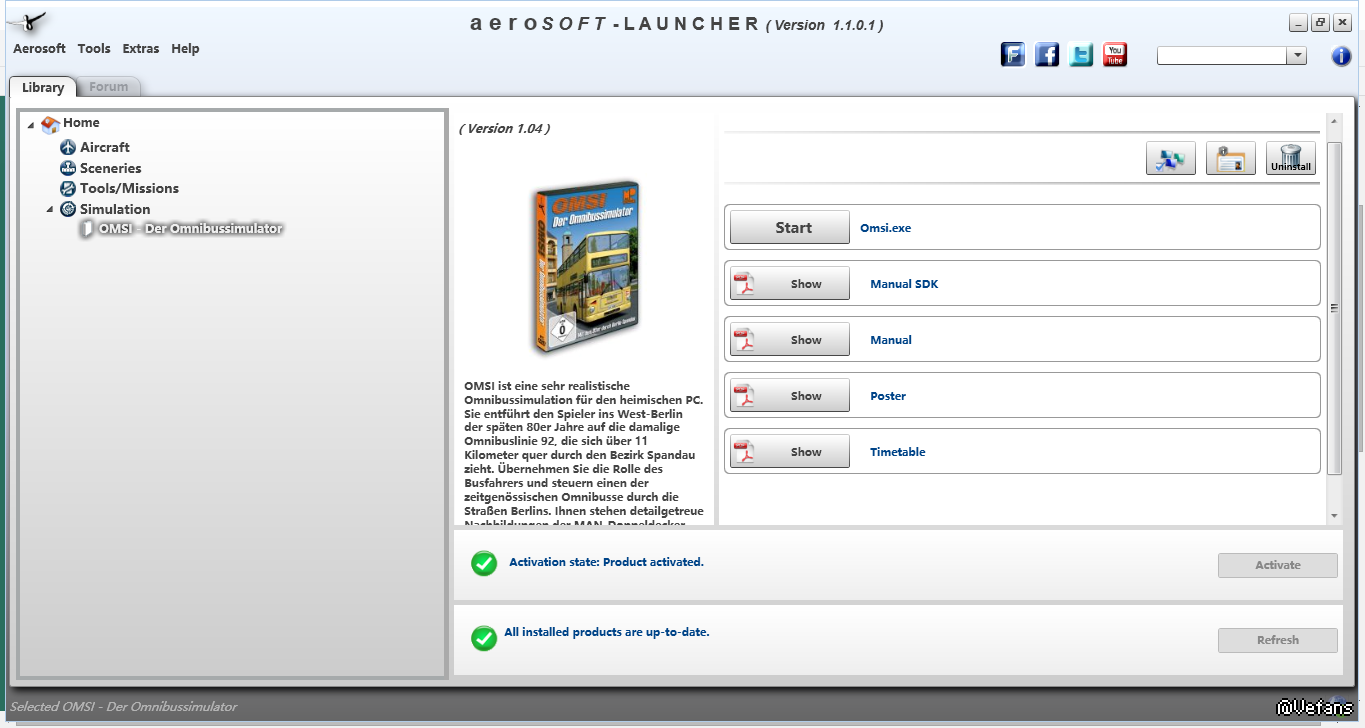Click status bar text 'Selected OMSI - Der Omnibussimulator'
This screenshot has height=728, width=1365.
(x=124, y=707)
